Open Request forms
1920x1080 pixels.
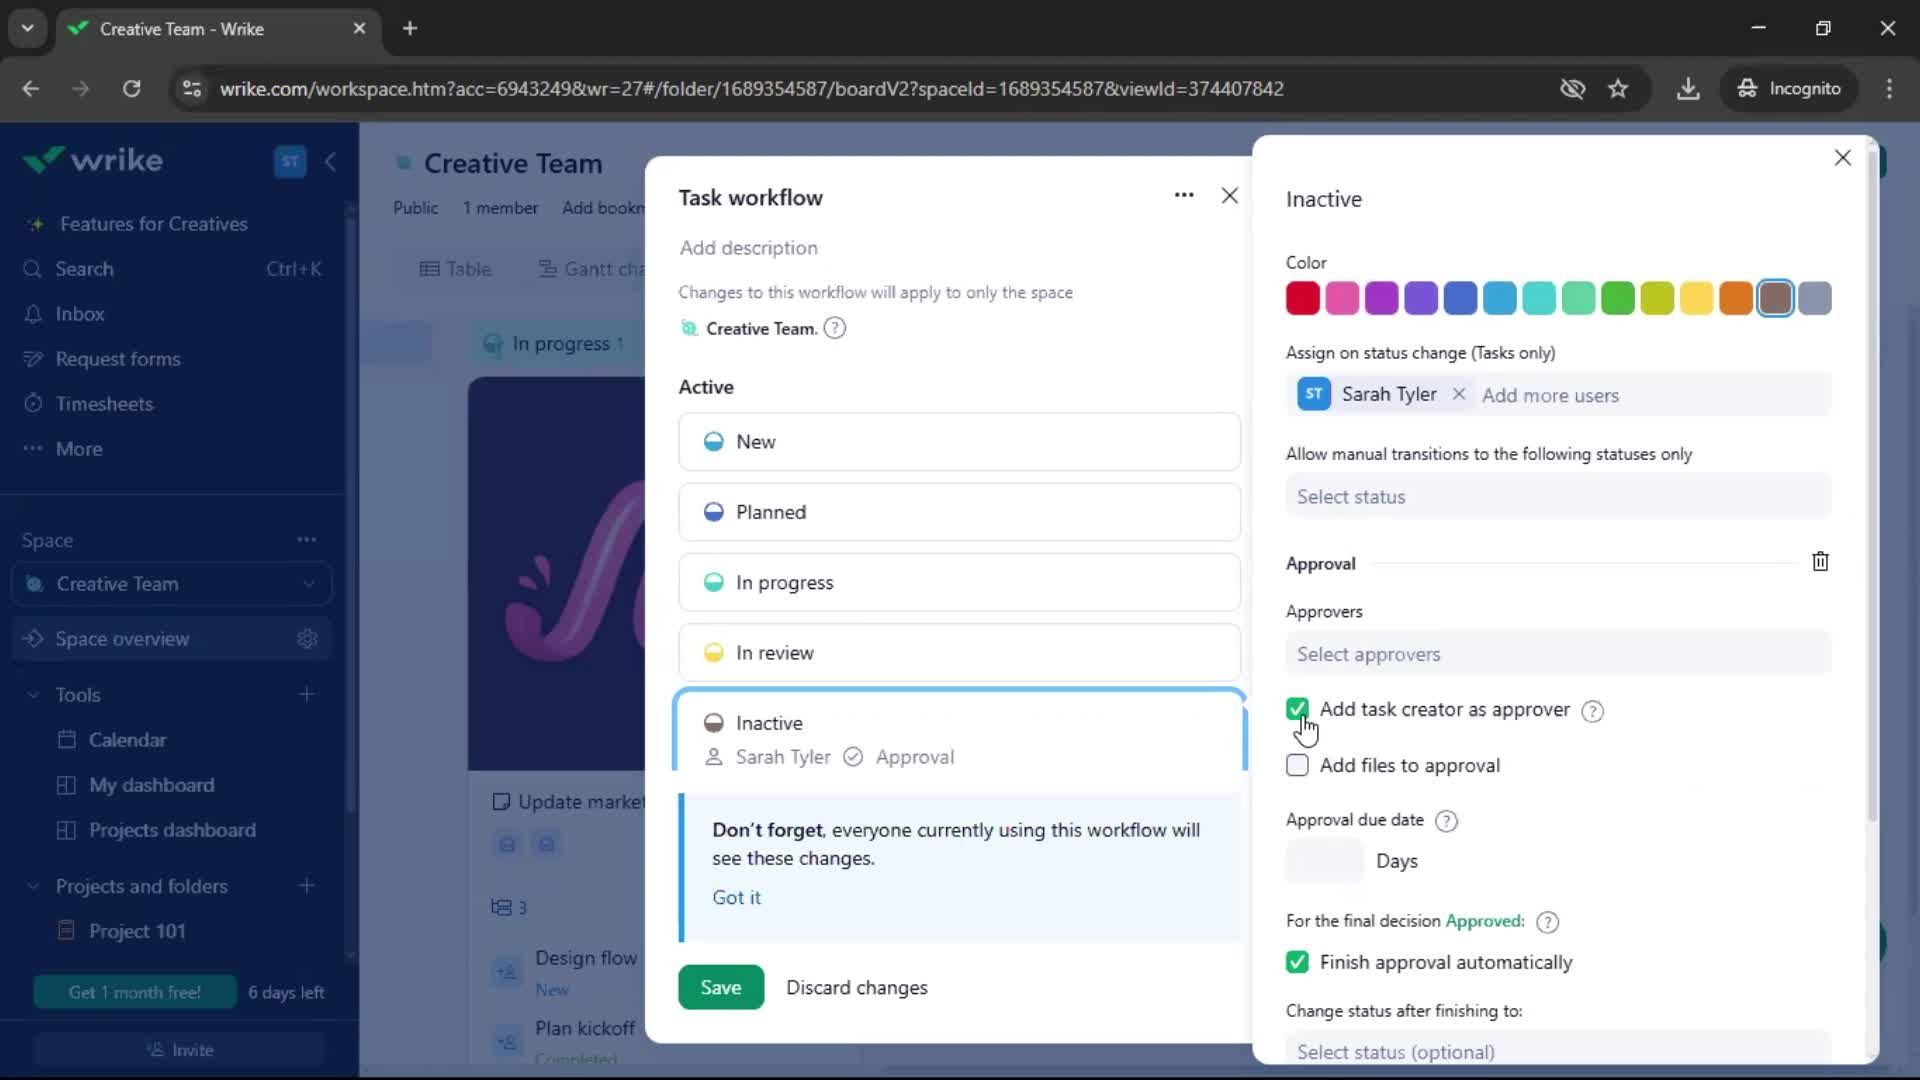[x=117, y=359]
